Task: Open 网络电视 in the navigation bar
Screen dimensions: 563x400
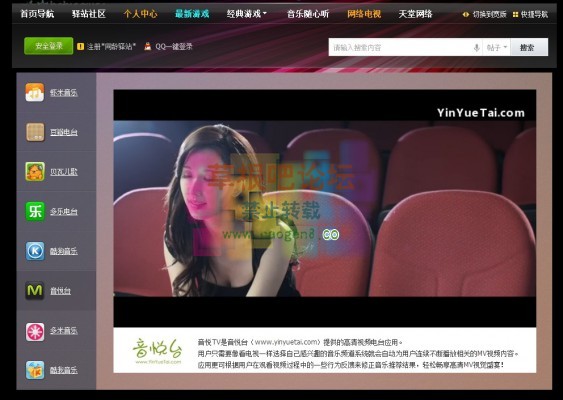Action: (x=364, y=14)
